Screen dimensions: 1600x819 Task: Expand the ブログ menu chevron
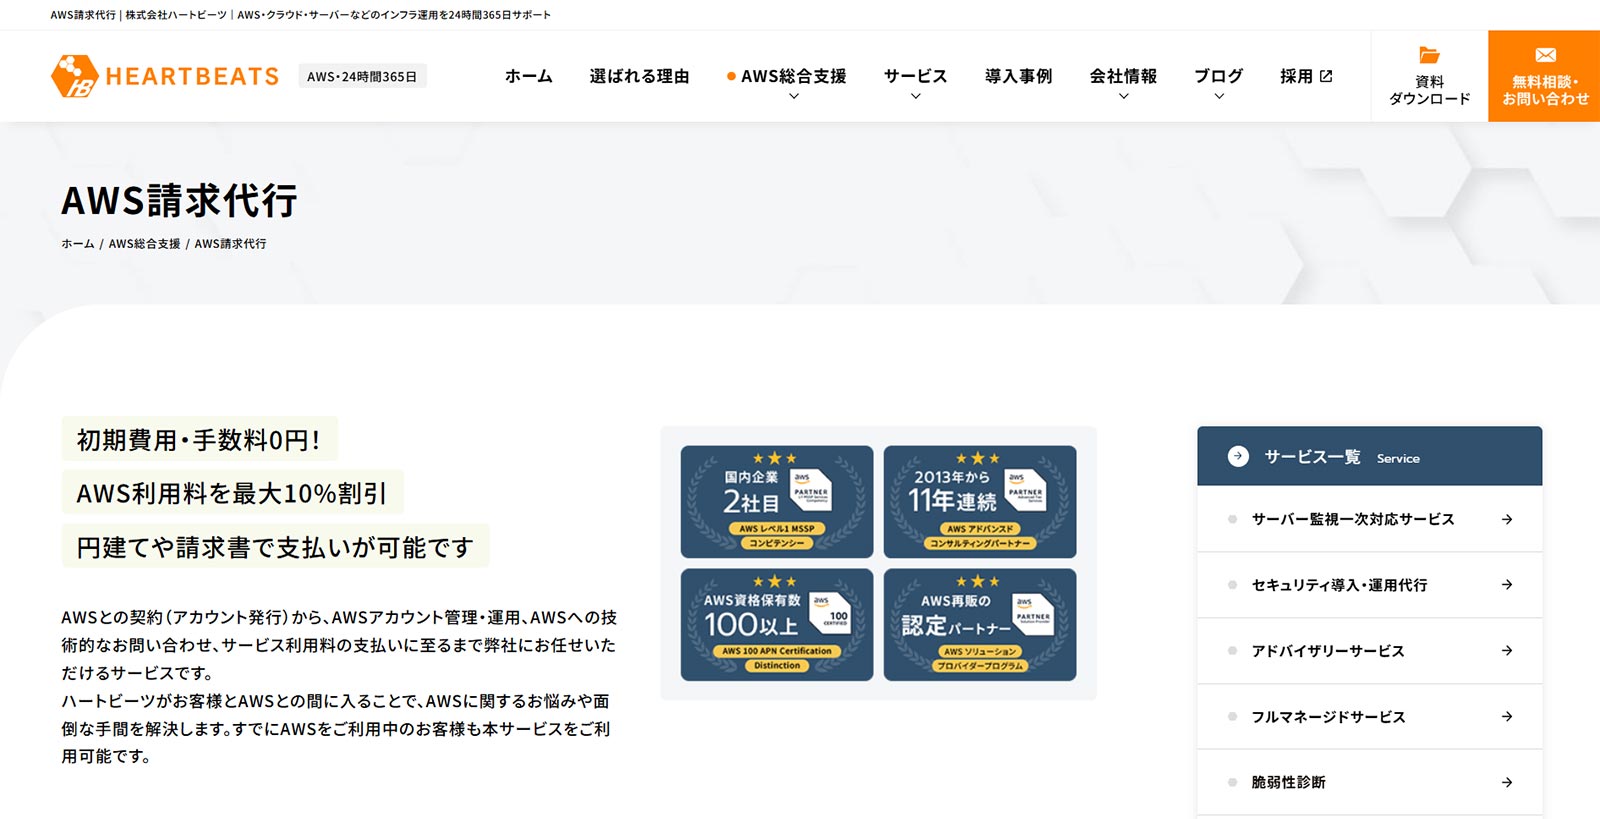pos(1219,97)
